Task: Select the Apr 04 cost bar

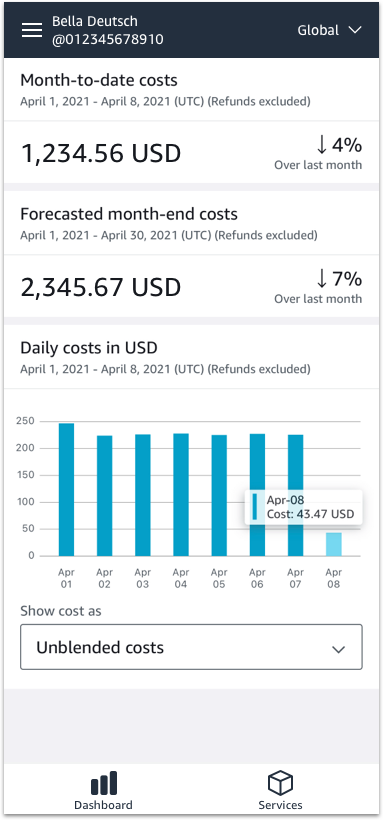Action: pos(181,495)
